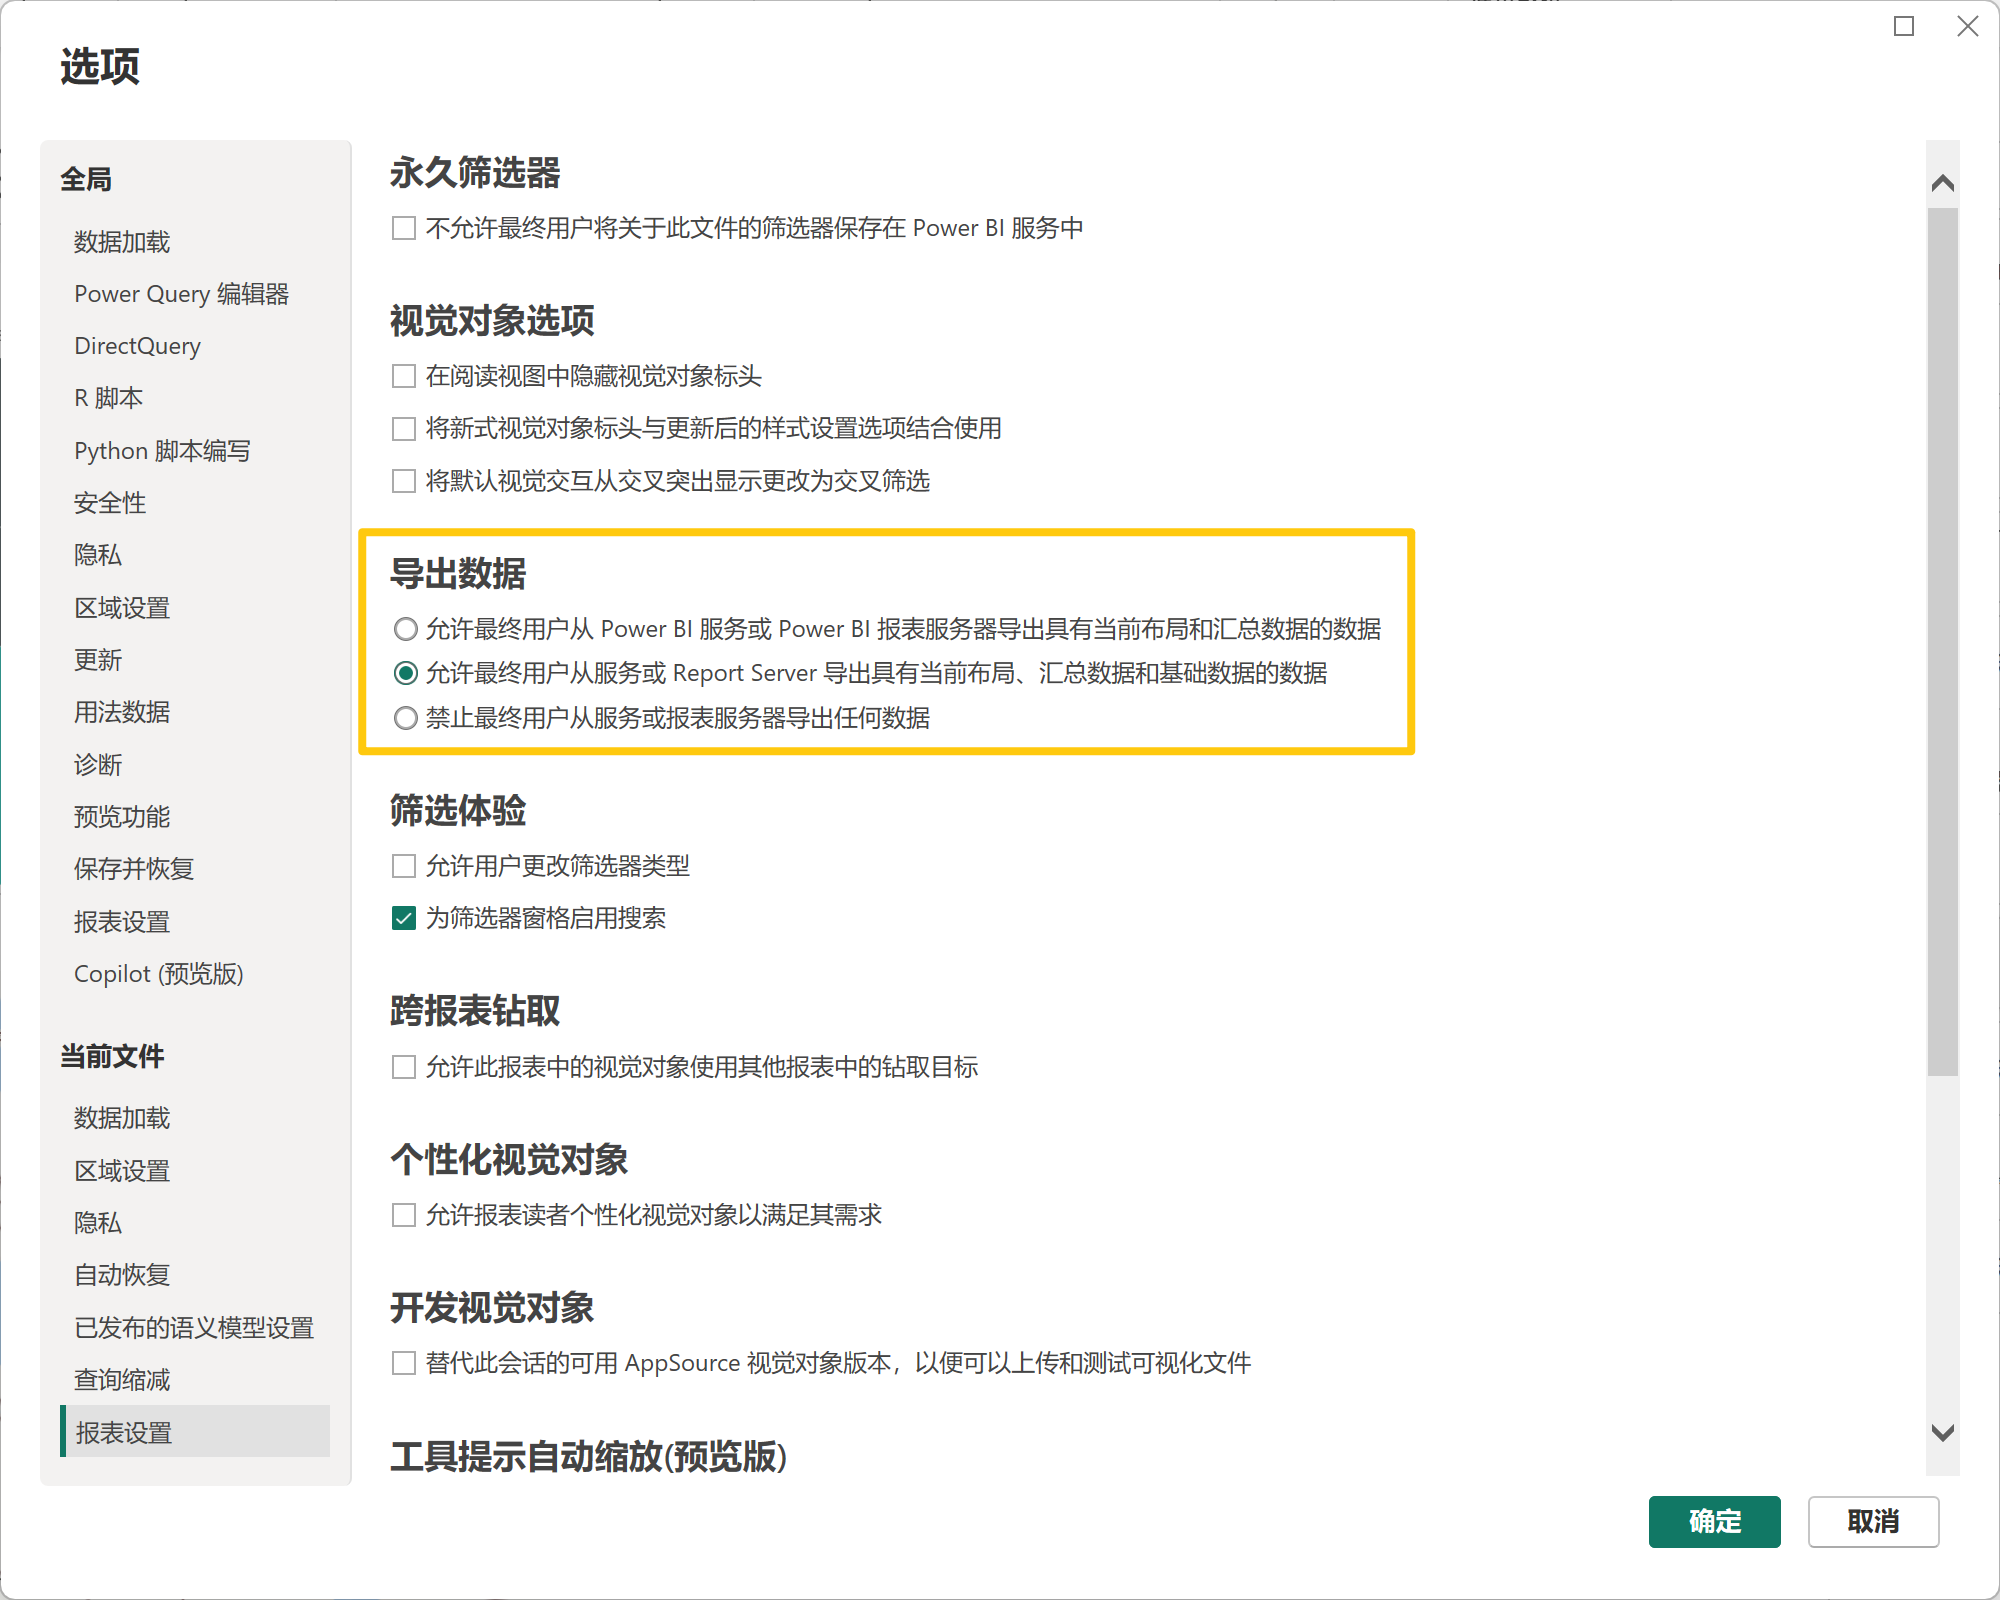Screen dimensions: 2000x1600
Task: Go to 诊断 options
Action: [x=98, y=765]
